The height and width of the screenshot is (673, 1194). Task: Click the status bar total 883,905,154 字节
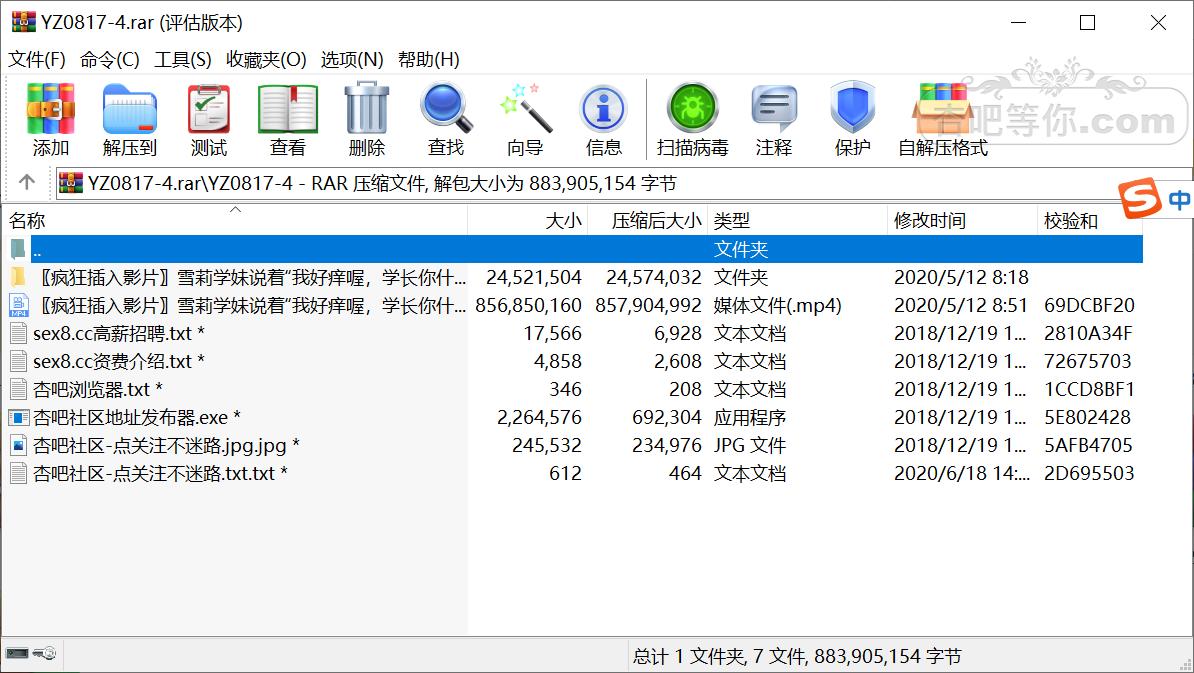point(888,655)
